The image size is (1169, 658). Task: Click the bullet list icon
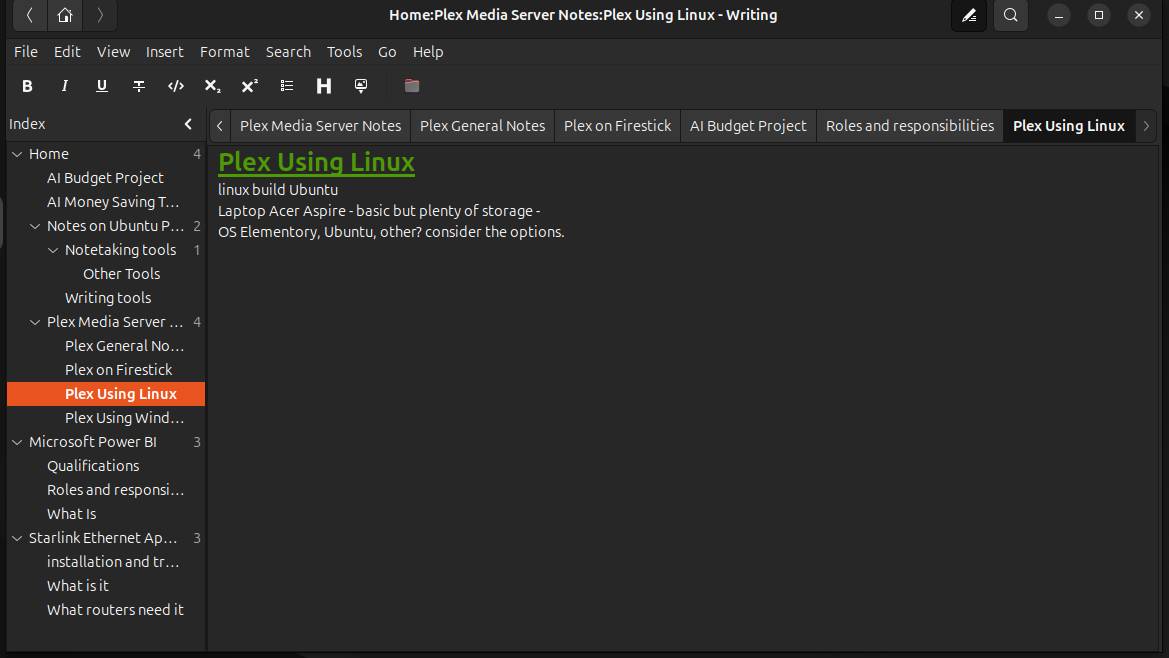[287, 86]
